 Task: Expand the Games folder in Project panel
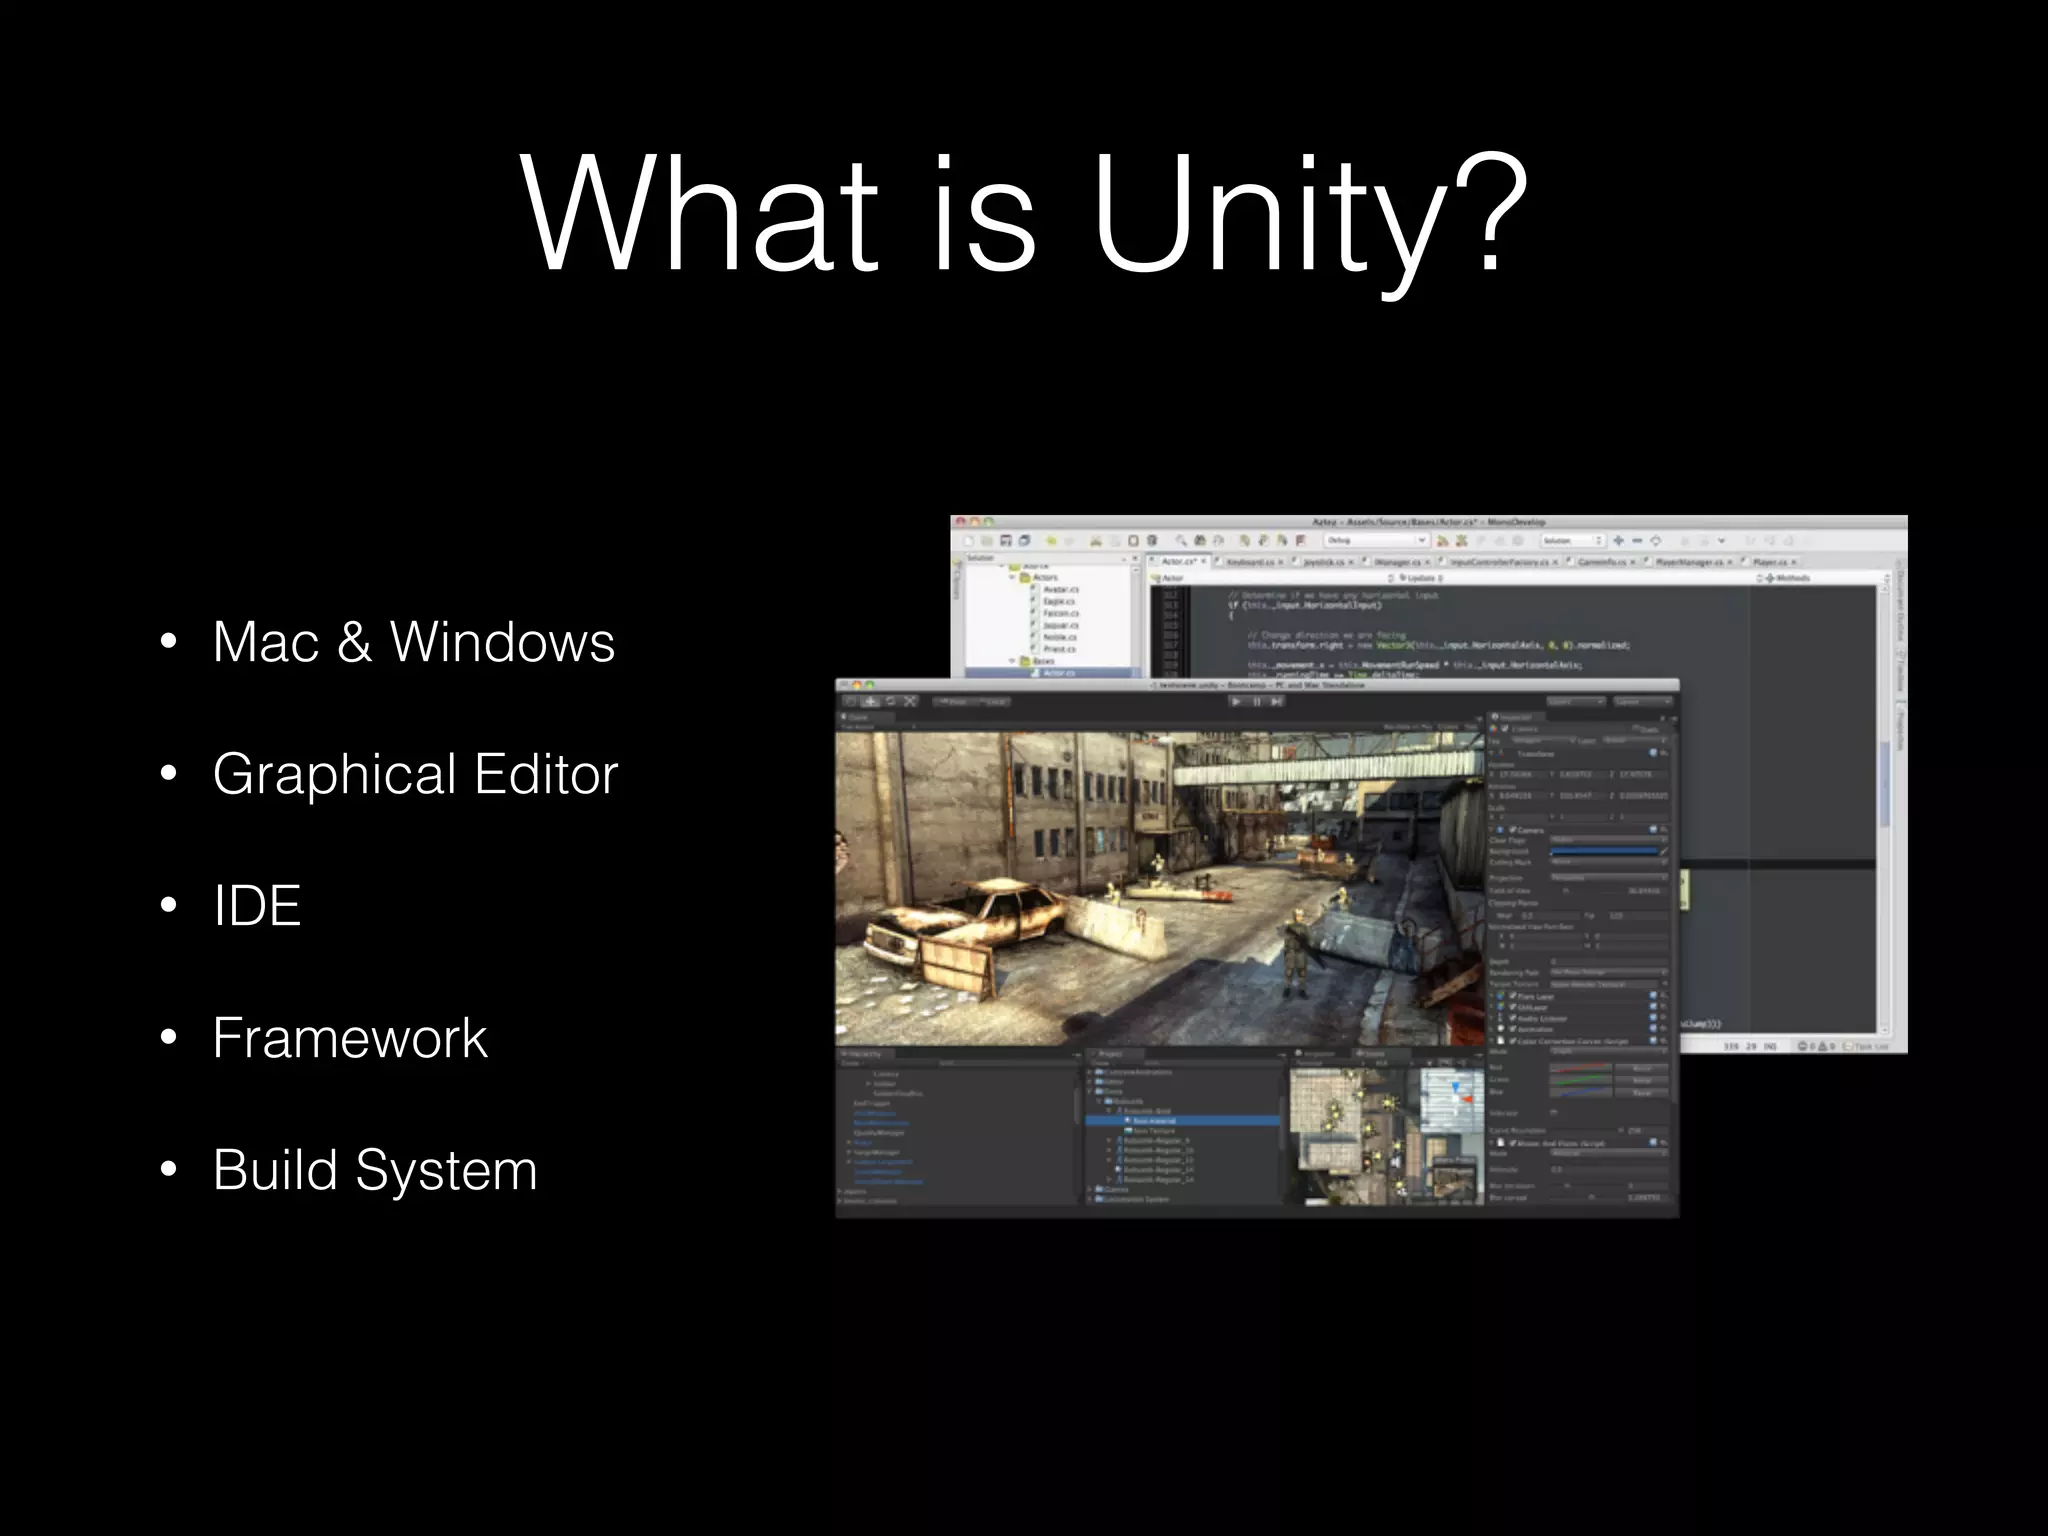coord(1089,1189)
